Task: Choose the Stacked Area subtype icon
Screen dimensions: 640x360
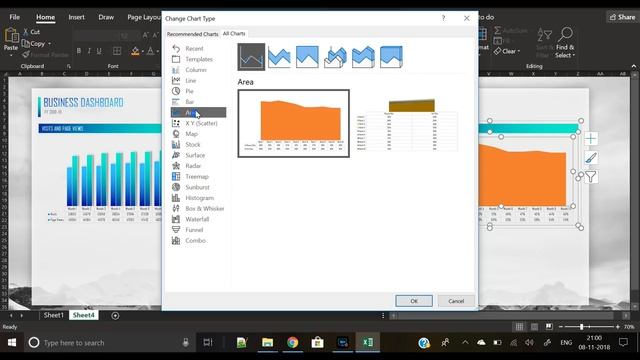Action: coord(279,57)
